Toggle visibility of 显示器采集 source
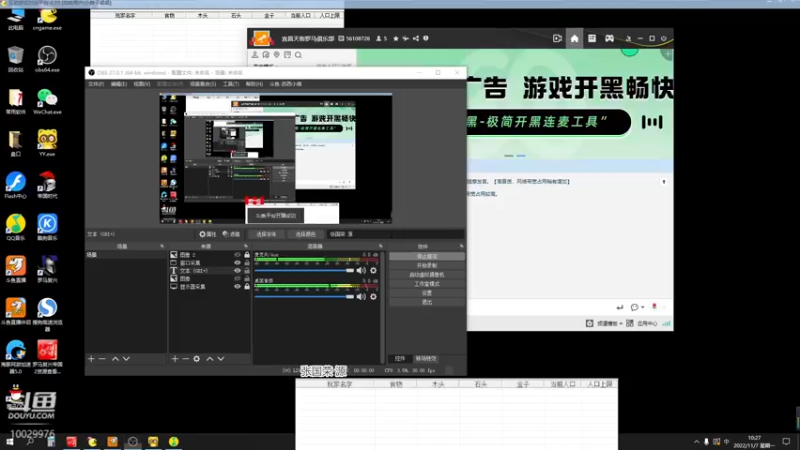The width and height of the screenshot is (800, 450). pos(237,287)
